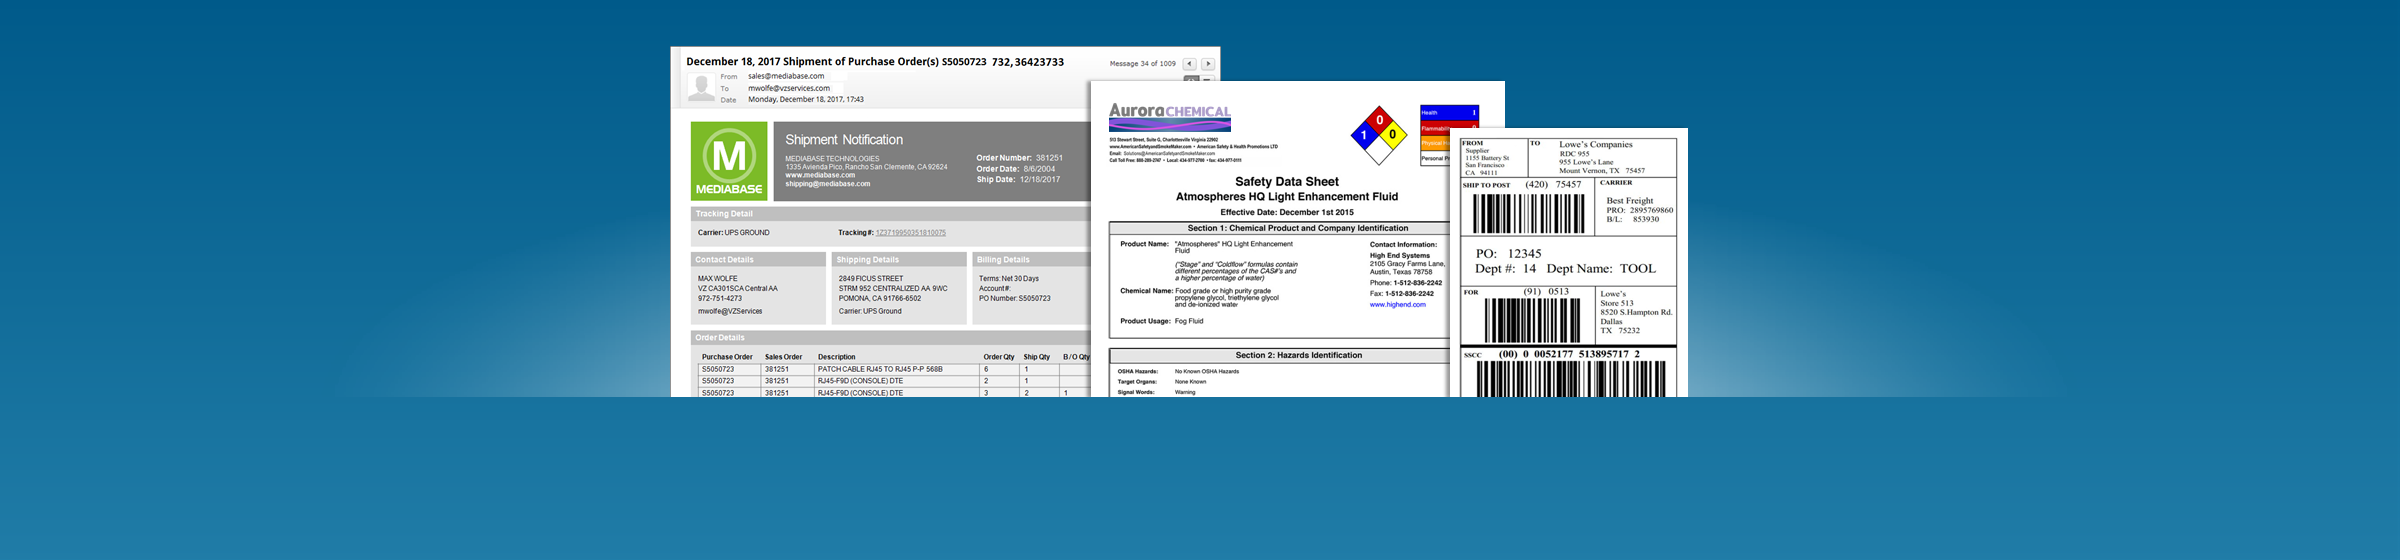Click 'PO Number: S5050723' in billing details

(x=1014, y=298)
